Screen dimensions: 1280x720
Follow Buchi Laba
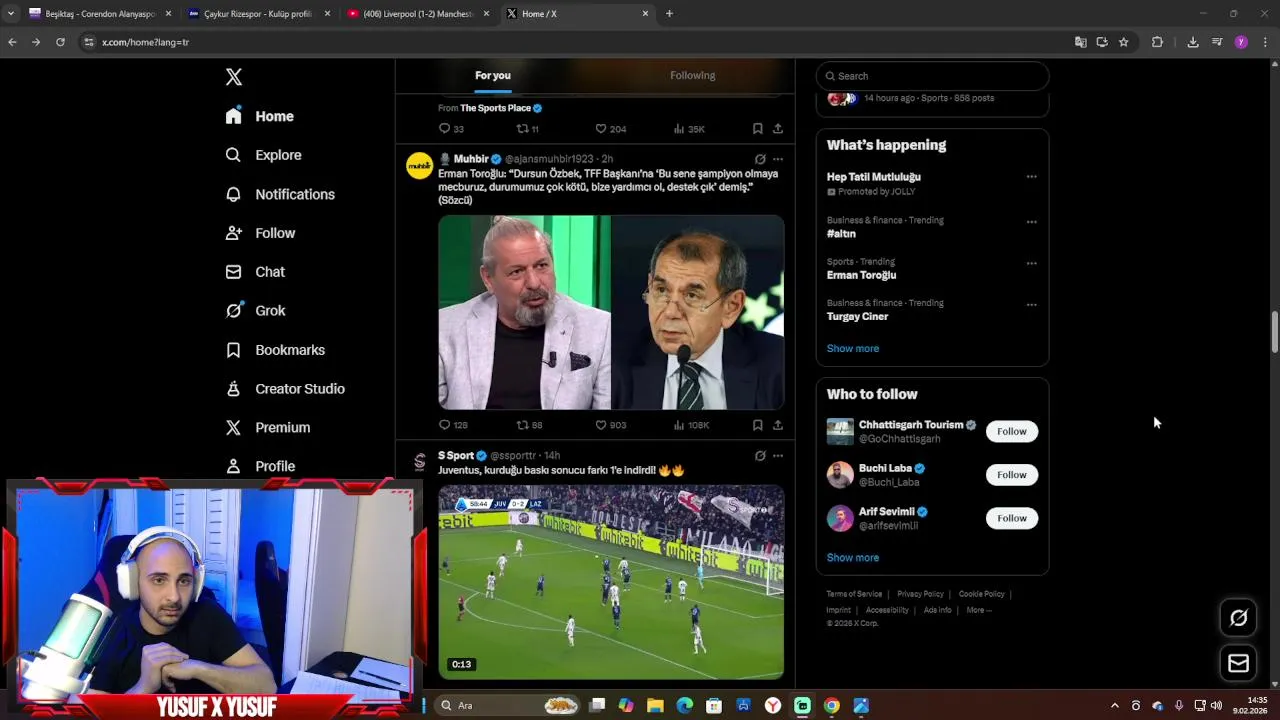point(1011,475)
